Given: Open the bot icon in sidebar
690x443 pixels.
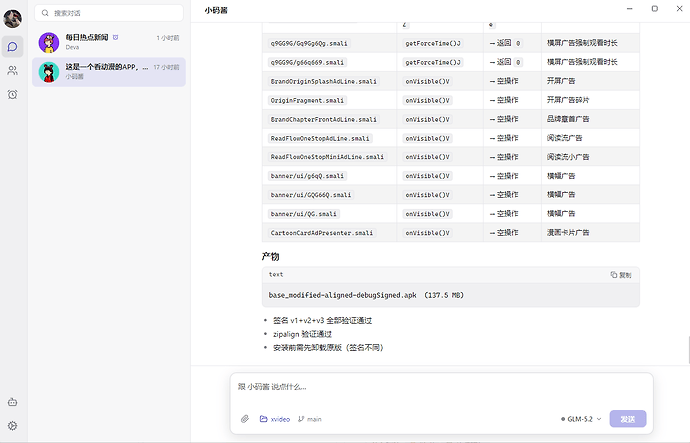Looking at the screenshot, I should 12,402.
